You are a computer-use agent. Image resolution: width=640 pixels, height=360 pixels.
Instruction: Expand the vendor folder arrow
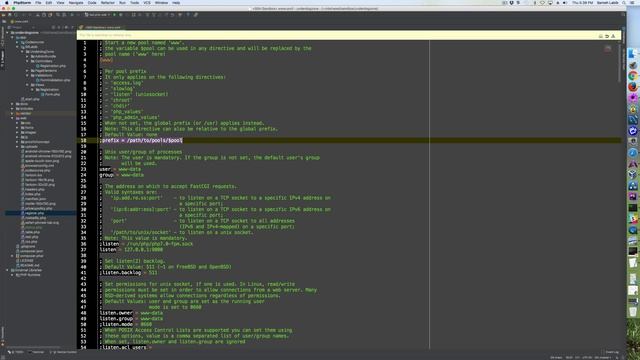click(x=13, y=113)
